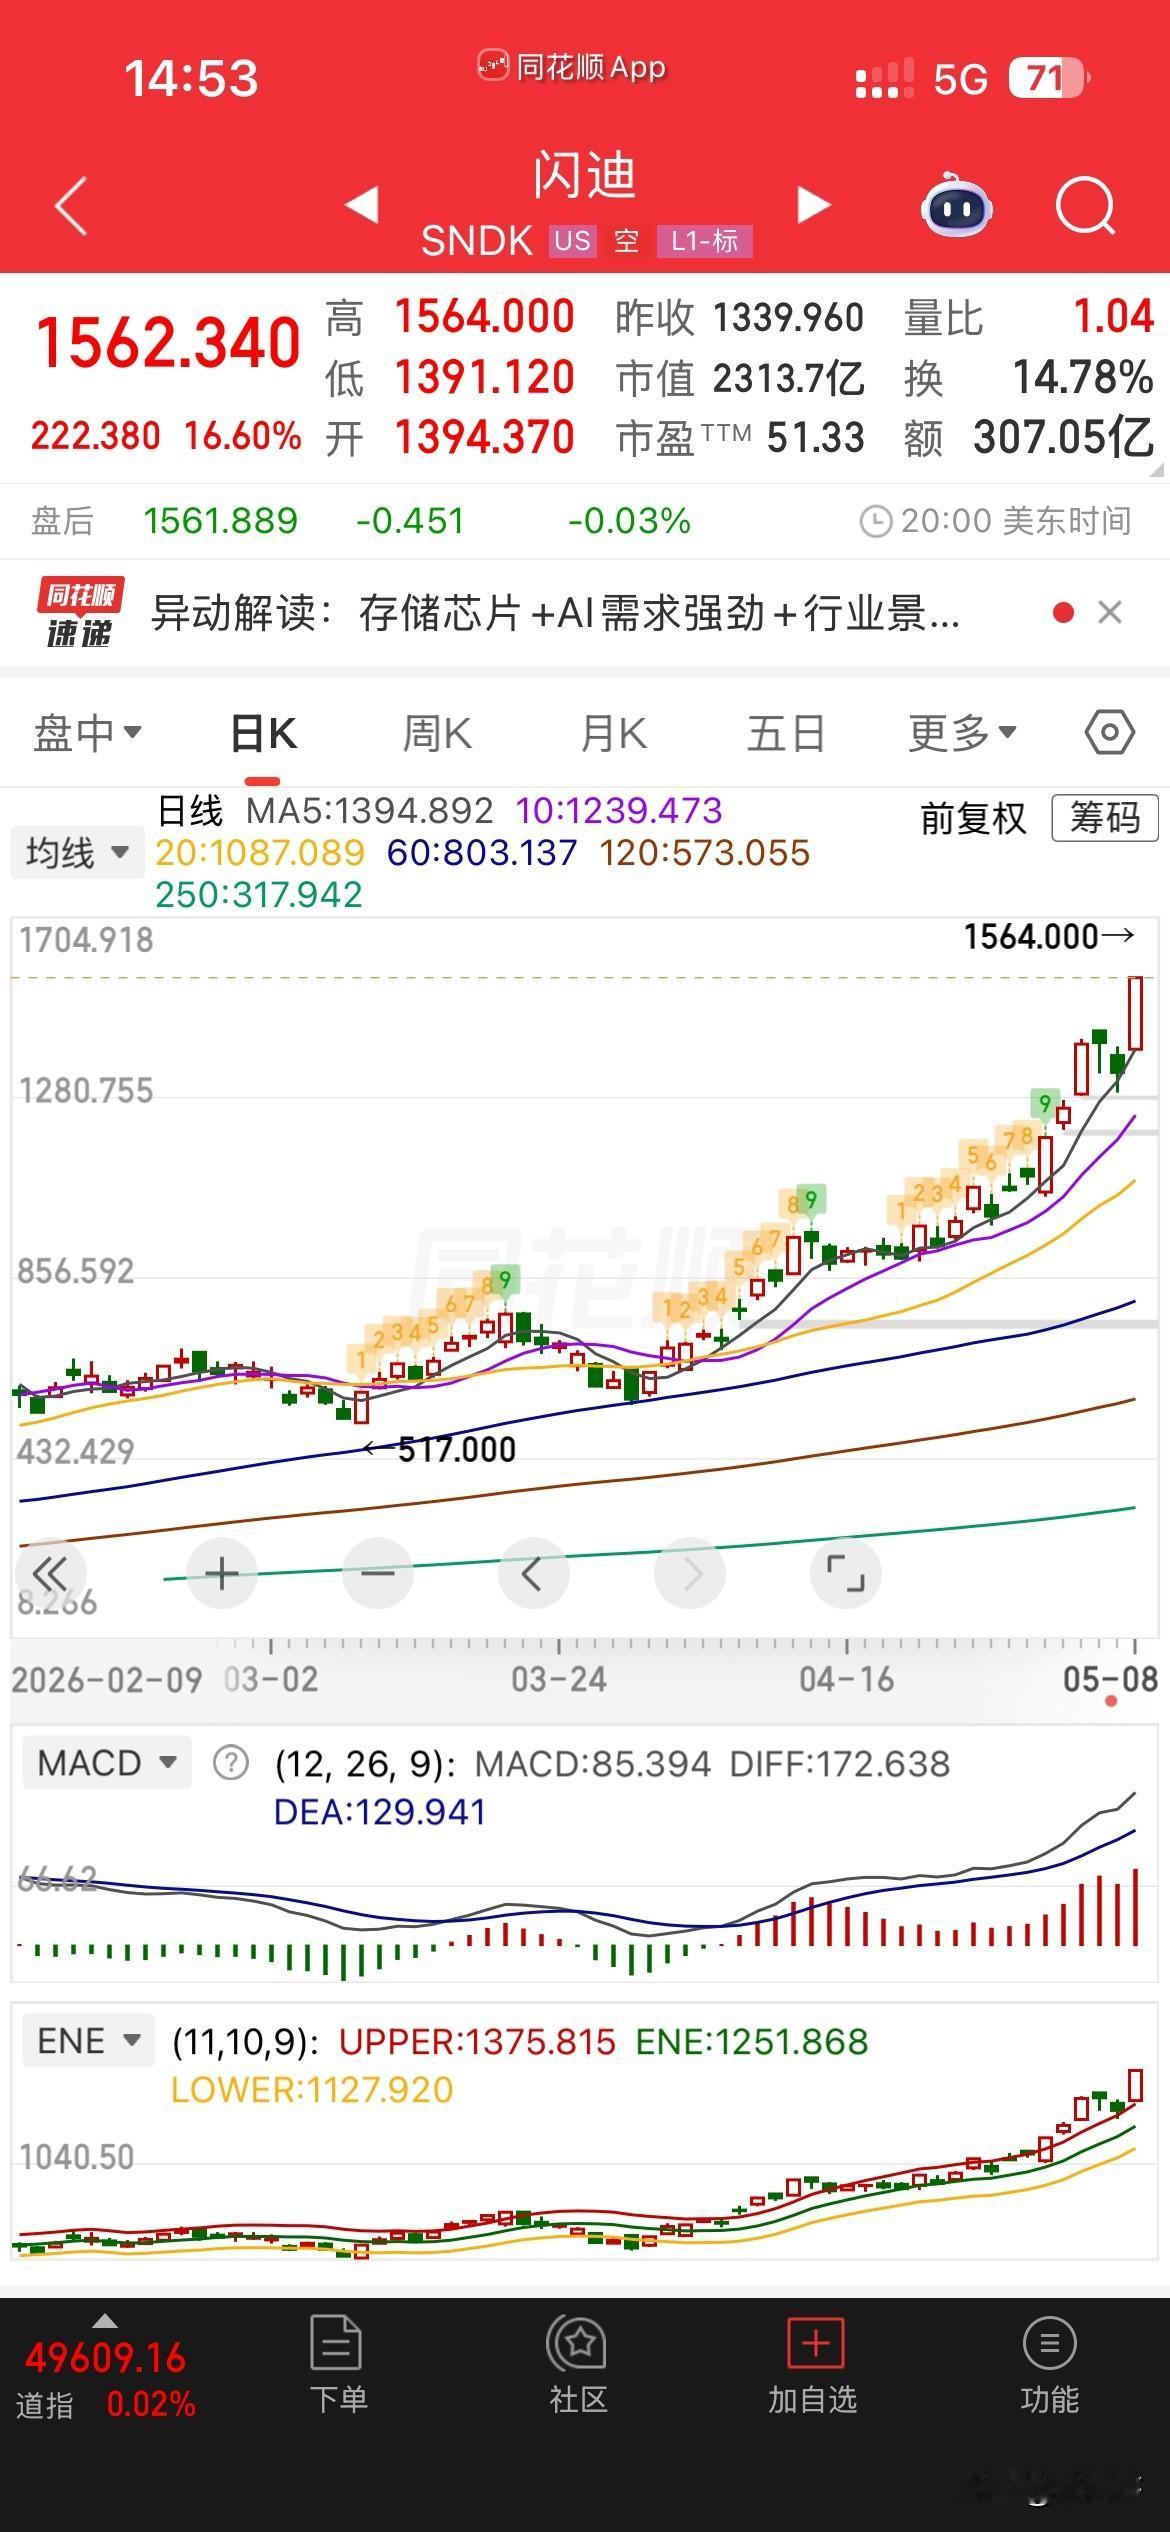Switch to 月K tab
The height and width of the screenshot is (2532, 1170).
coord(614,733)
